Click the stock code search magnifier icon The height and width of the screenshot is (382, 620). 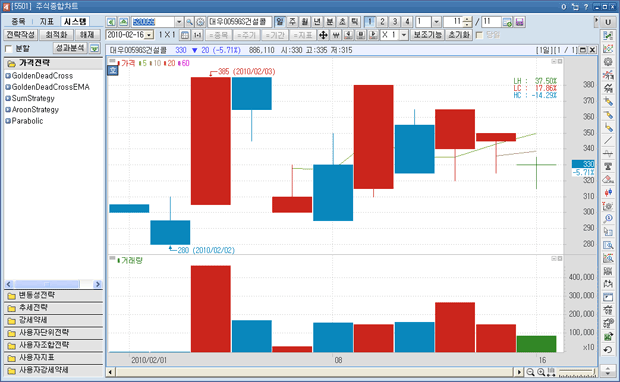[189, 22]
